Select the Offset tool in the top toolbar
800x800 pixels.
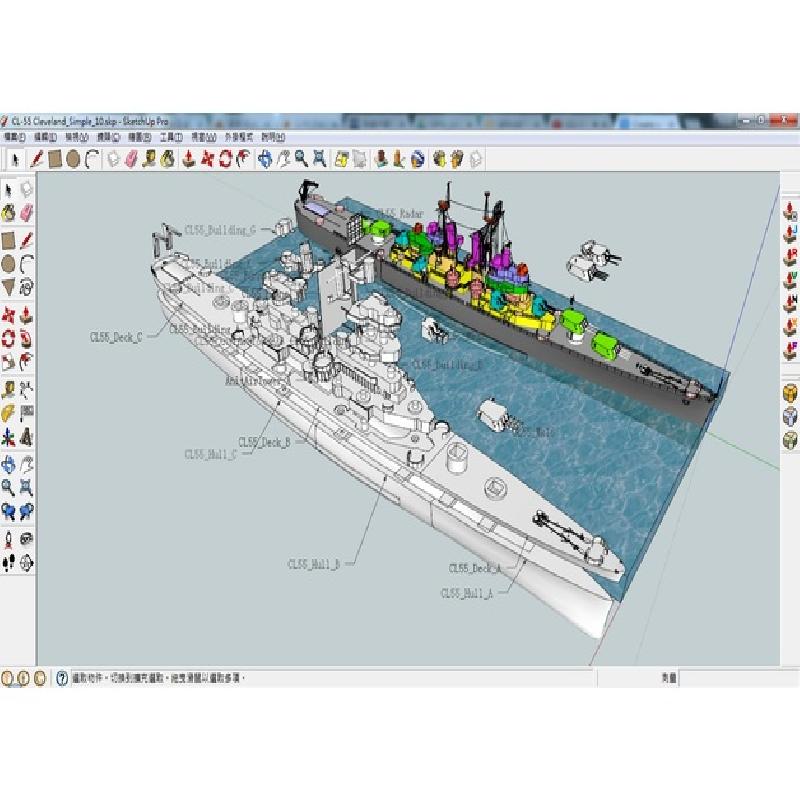(243, 159)
